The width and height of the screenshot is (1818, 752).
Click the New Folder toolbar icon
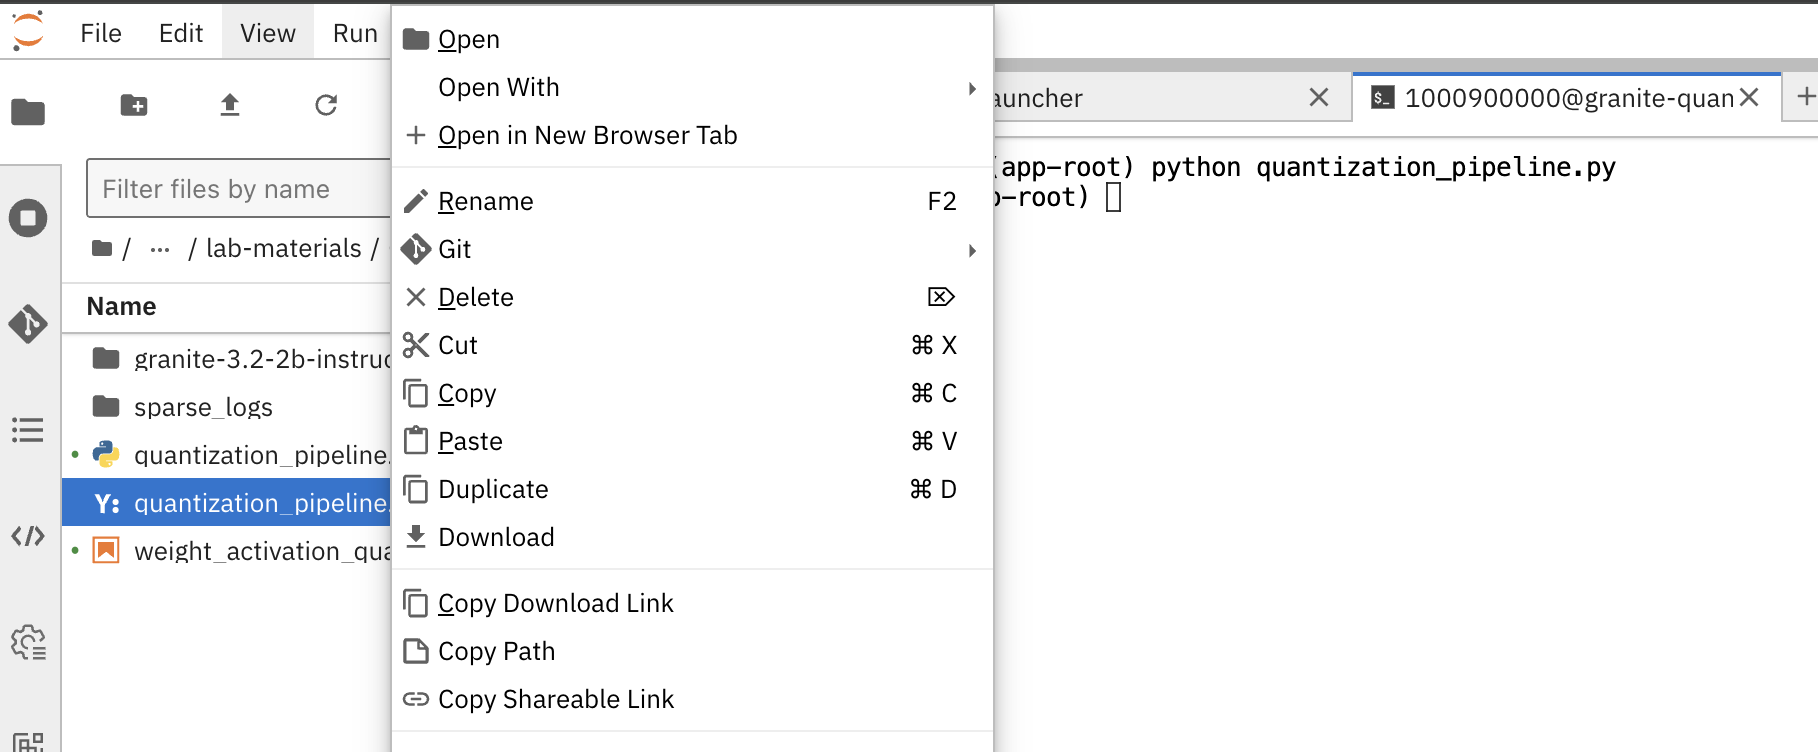coord(134,105)
